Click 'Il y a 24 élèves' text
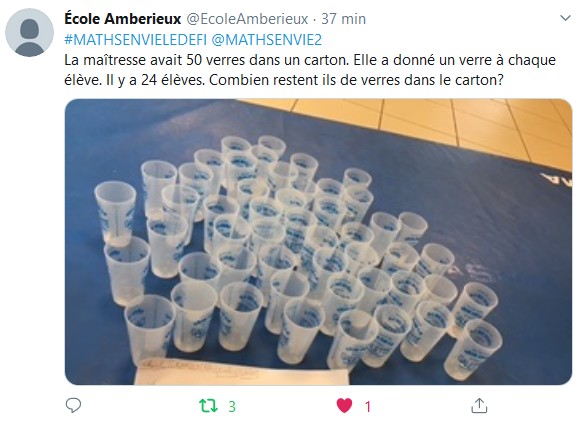This screenshot has width=581, height=424. pos(155,80)
